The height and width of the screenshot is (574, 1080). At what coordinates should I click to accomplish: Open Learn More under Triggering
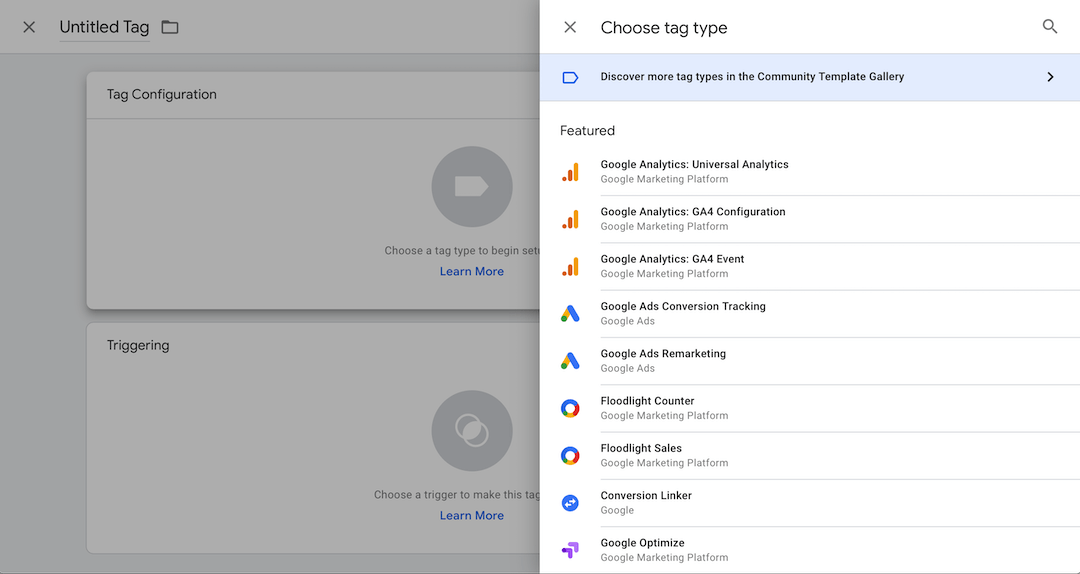(472, 515)
